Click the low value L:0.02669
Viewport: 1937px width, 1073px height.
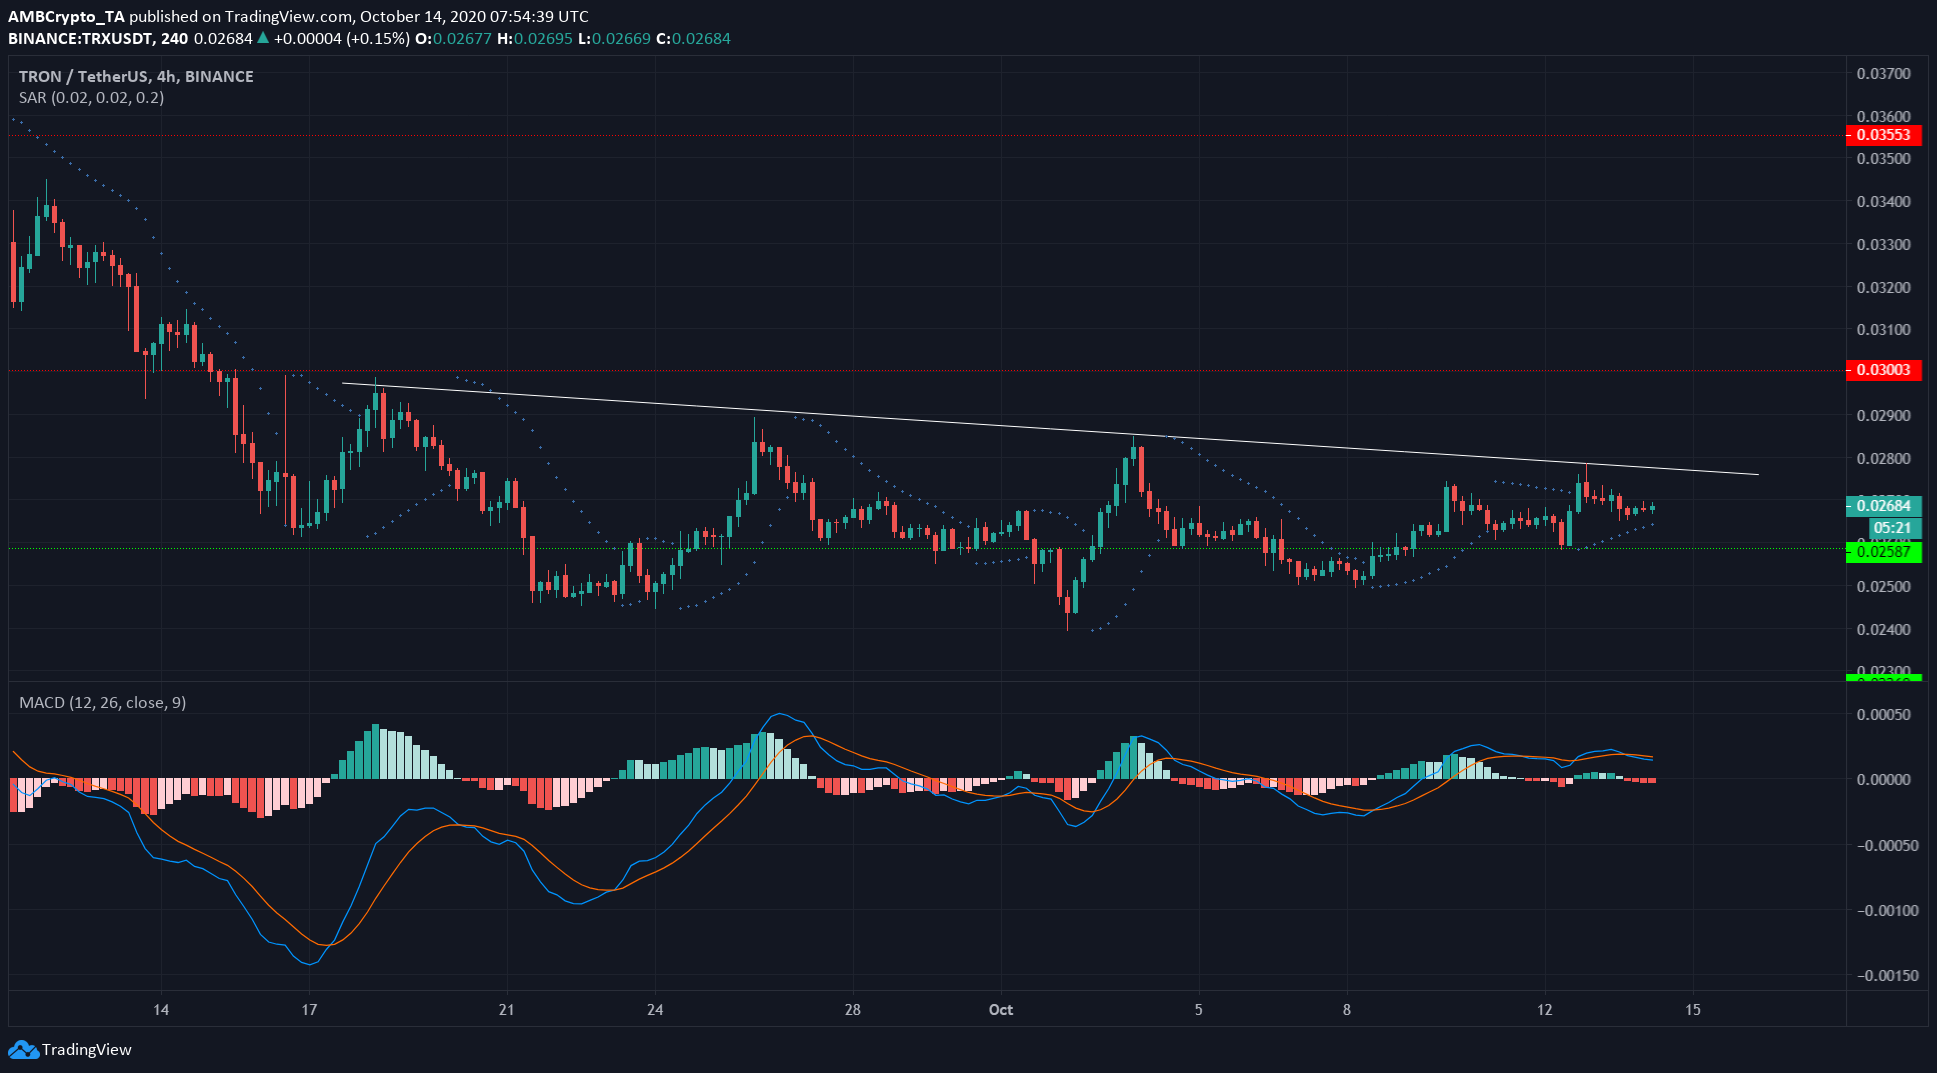pyautogui.click(x=614, y=39)
